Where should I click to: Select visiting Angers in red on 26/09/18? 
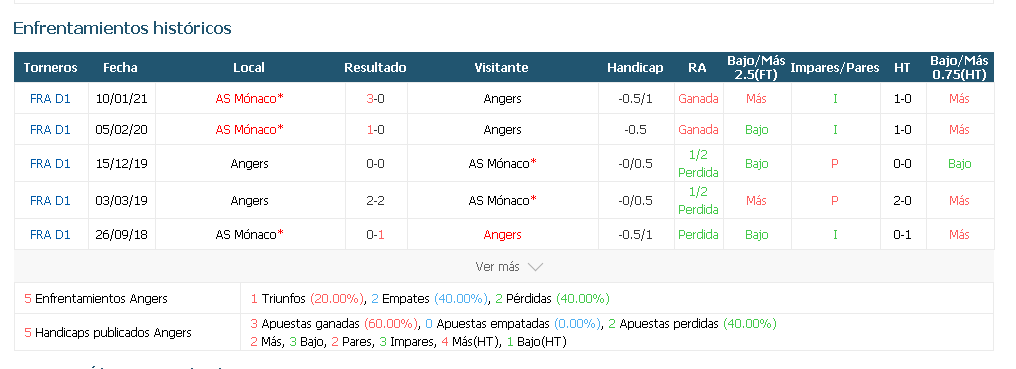click(502, 235)
